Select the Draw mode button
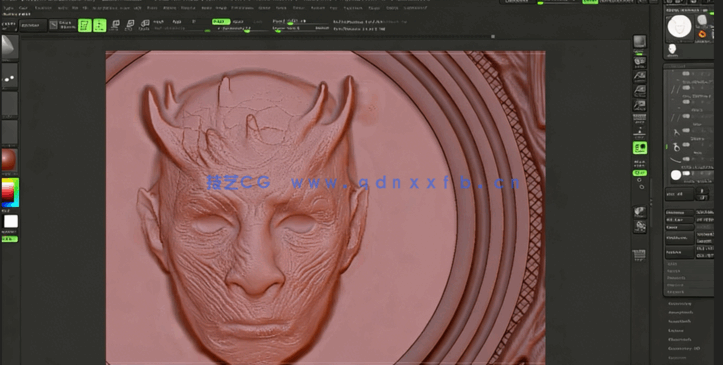 tap(100, 25)
